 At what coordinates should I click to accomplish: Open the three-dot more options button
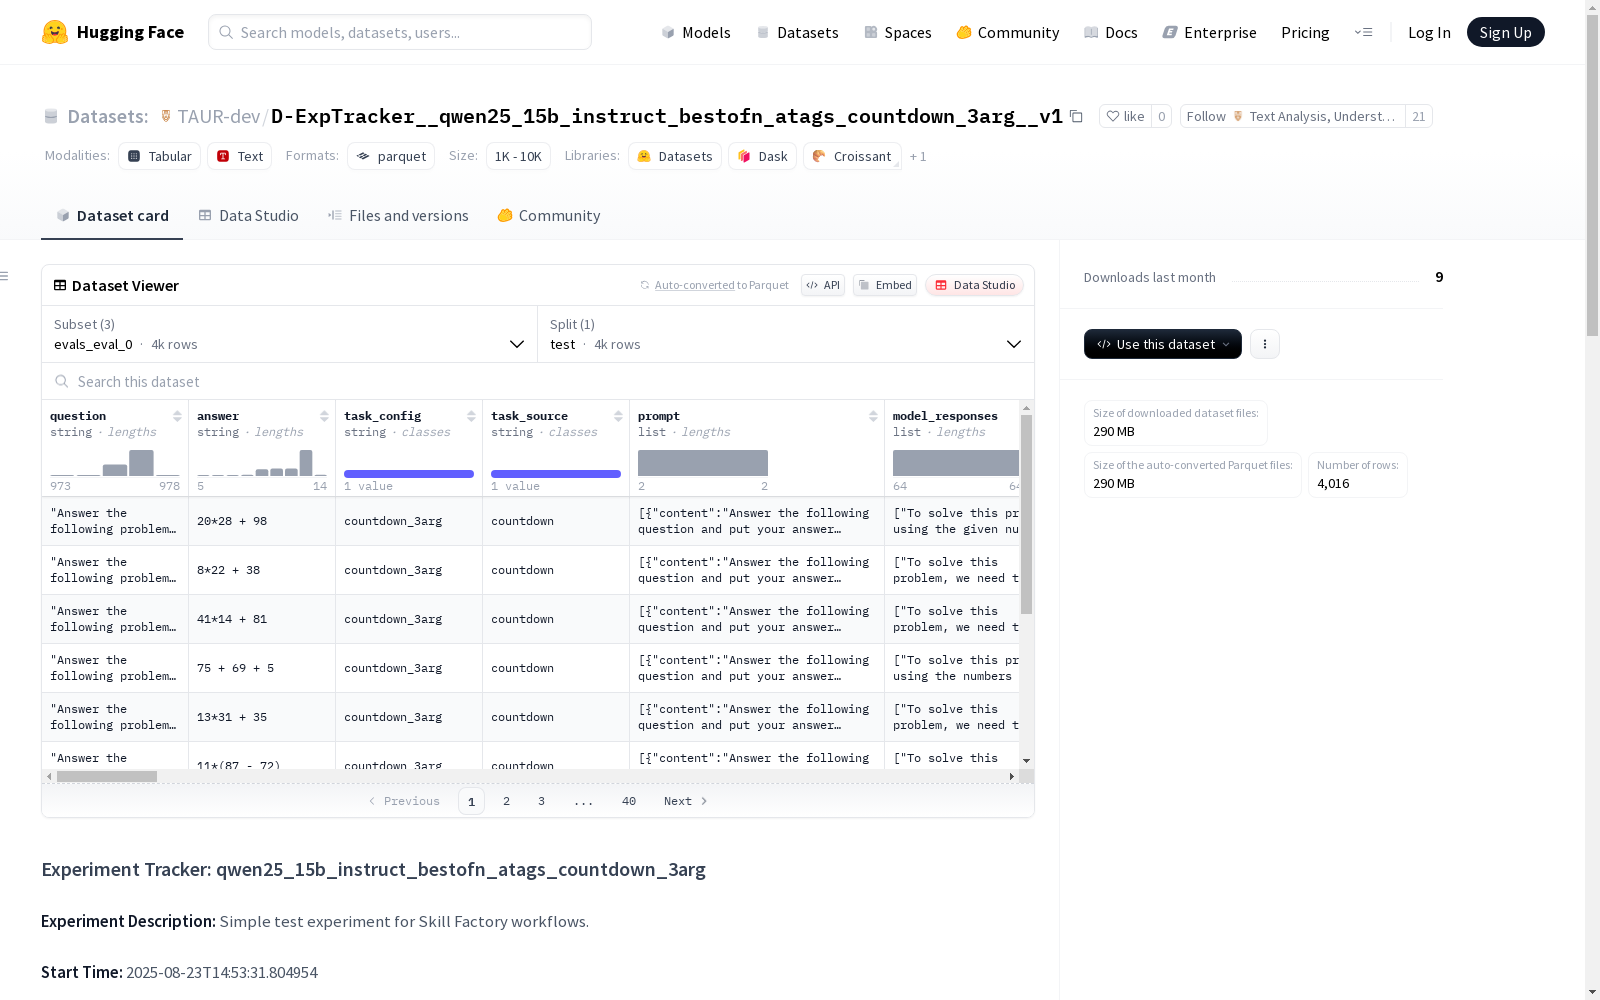pyautogui.click(x=1265, y=344)
